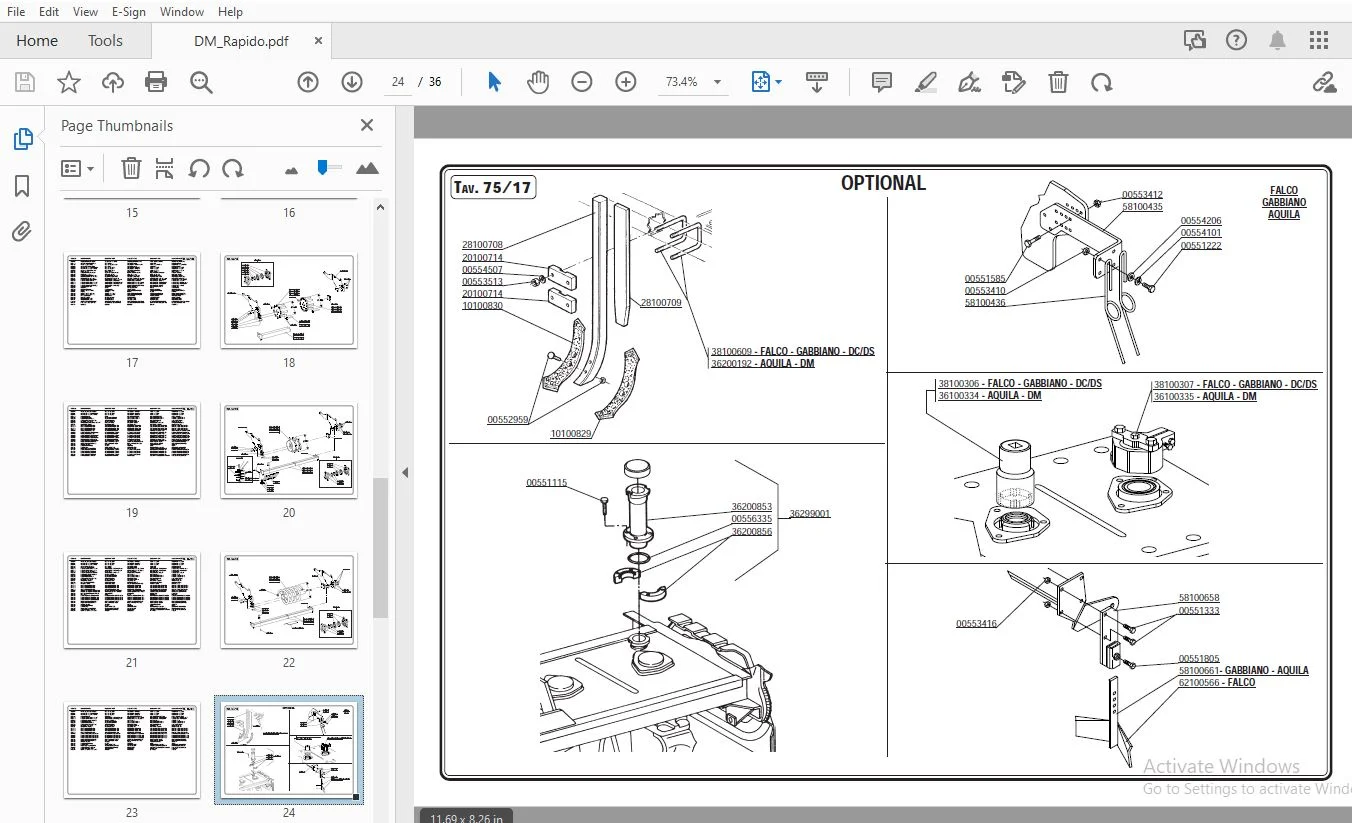Screen dimensions: 1352x823
Task: Rotate the page with toolbar rotate icon
Action: (x=1102, y=82)
